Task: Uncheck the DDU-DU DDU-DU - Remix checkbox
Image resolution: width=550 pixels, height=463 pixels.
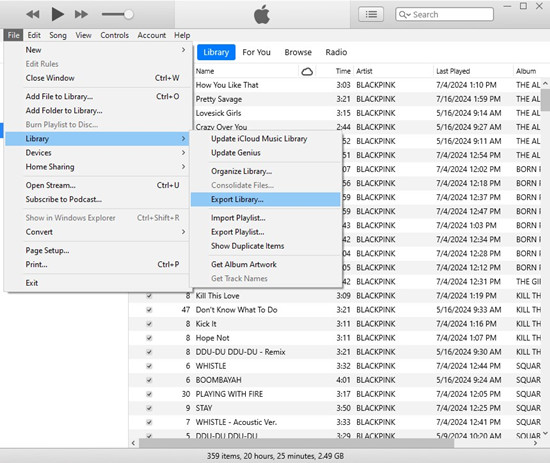Action: (x=149, y=352)
